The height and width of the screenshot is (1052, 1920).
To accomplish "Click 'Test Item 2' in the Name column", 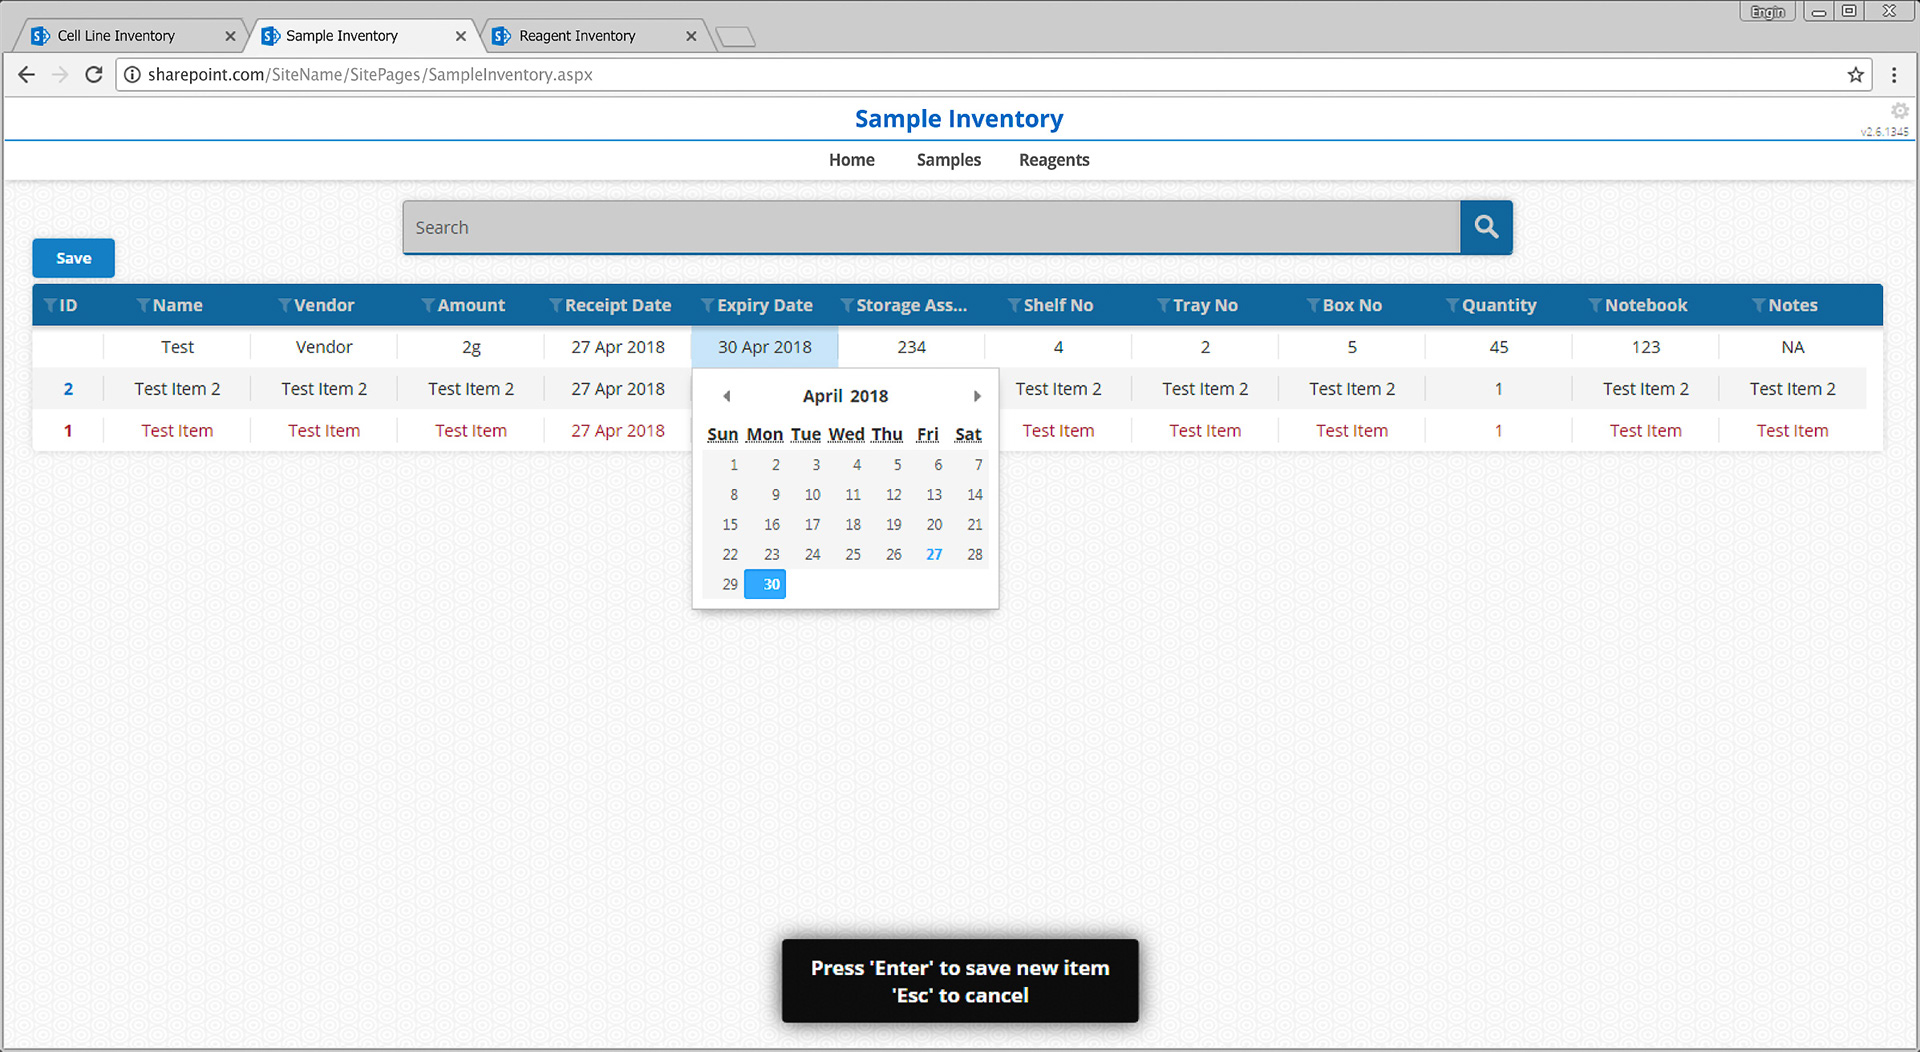I will tap(177, 389).
